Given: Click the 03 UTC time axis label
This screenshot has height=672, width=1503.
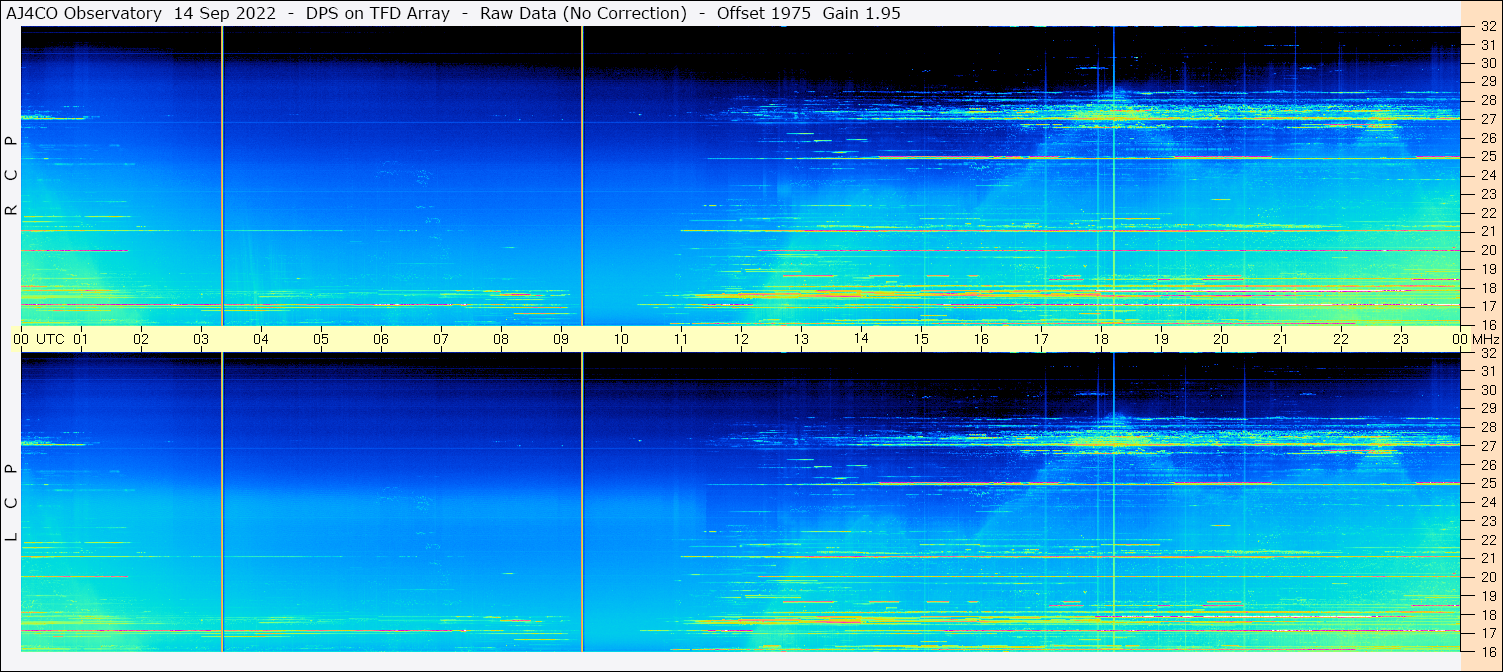Looking at the screenshot, I should 201,339.
